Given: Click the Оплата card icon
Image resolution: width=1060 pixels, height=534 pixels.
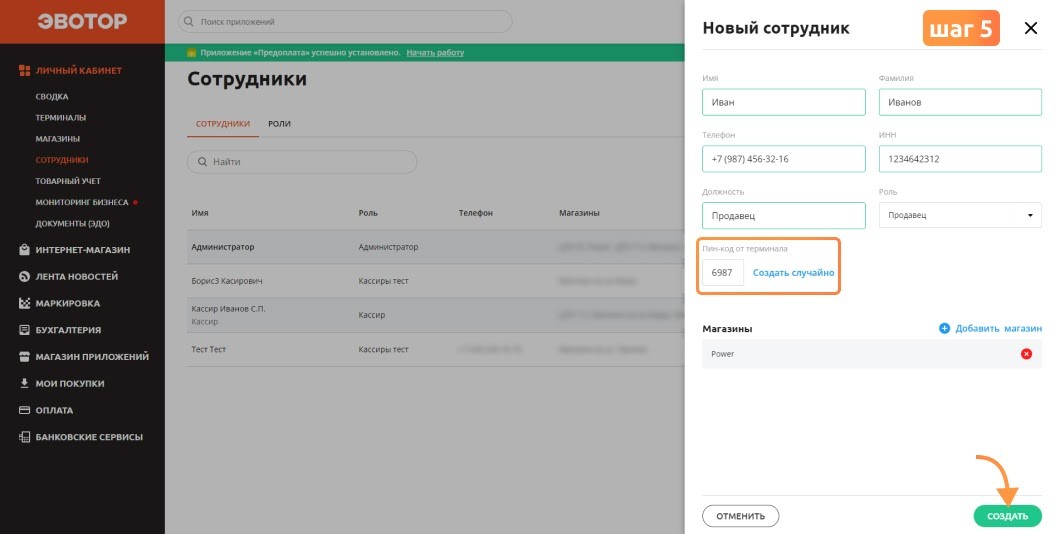Looking at the screenshot, I should pyautogui.click(x=24, y=410).
